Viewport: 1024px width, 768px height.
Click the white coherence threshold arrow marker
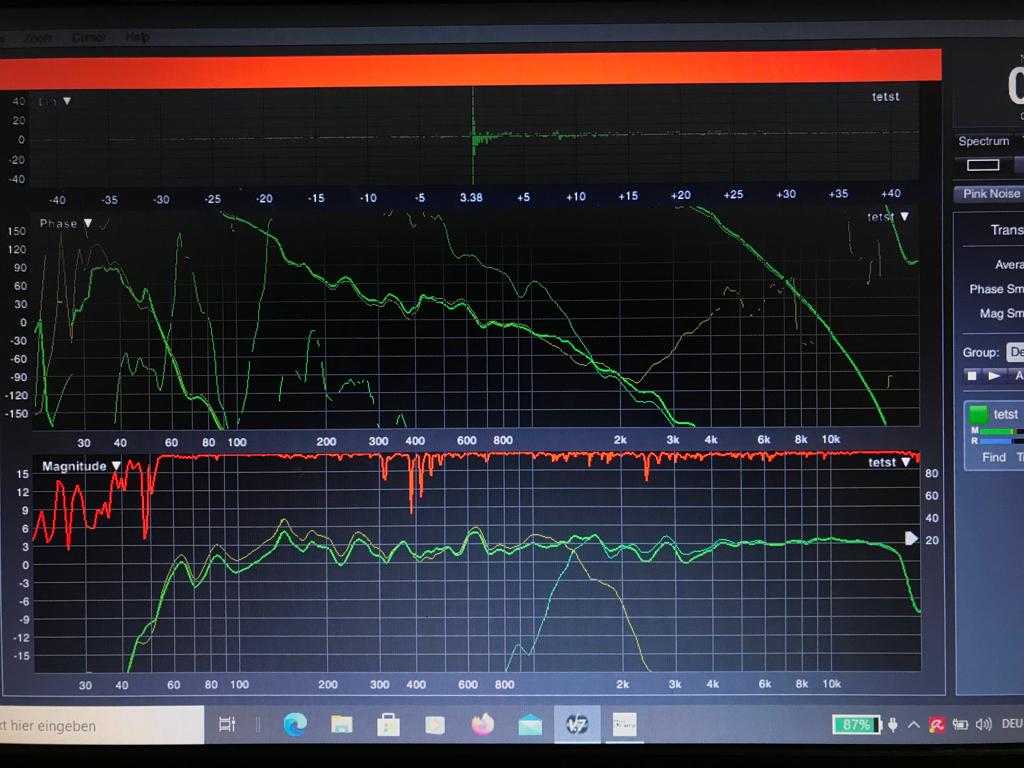click(x=910, y=539)
